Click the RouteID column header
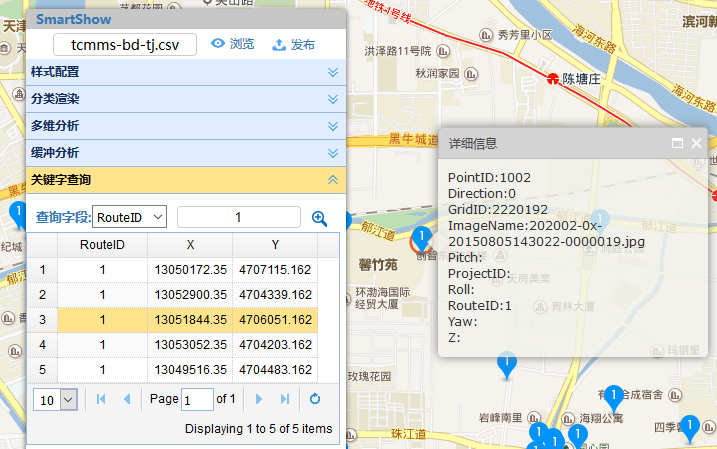Image resolution: width=717 pixels, height=449 pixels. [x=102, y=245]
